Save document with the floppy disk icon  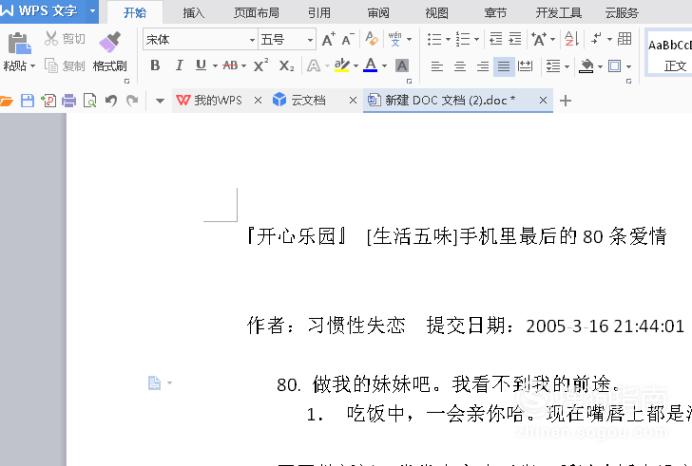point(27,101)
